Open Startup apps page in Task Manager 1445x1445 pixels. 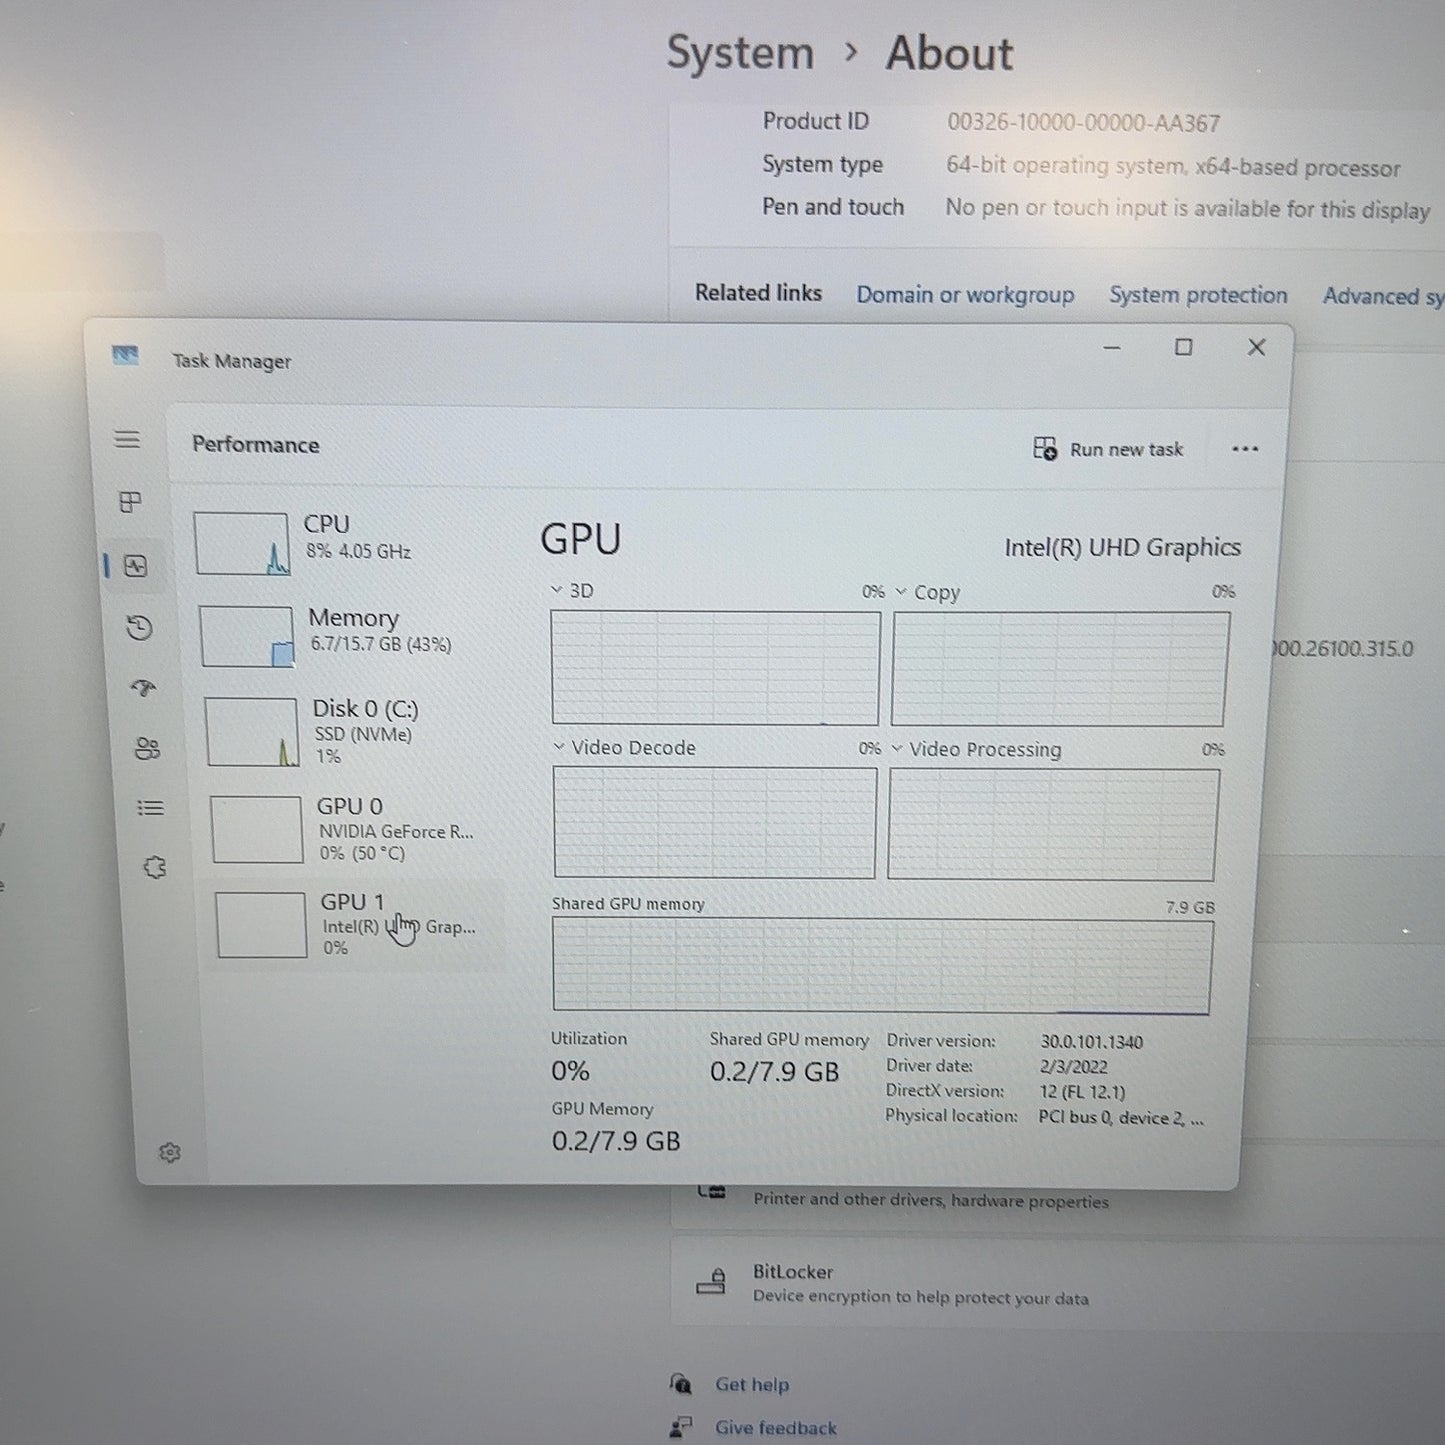(143, 688)
